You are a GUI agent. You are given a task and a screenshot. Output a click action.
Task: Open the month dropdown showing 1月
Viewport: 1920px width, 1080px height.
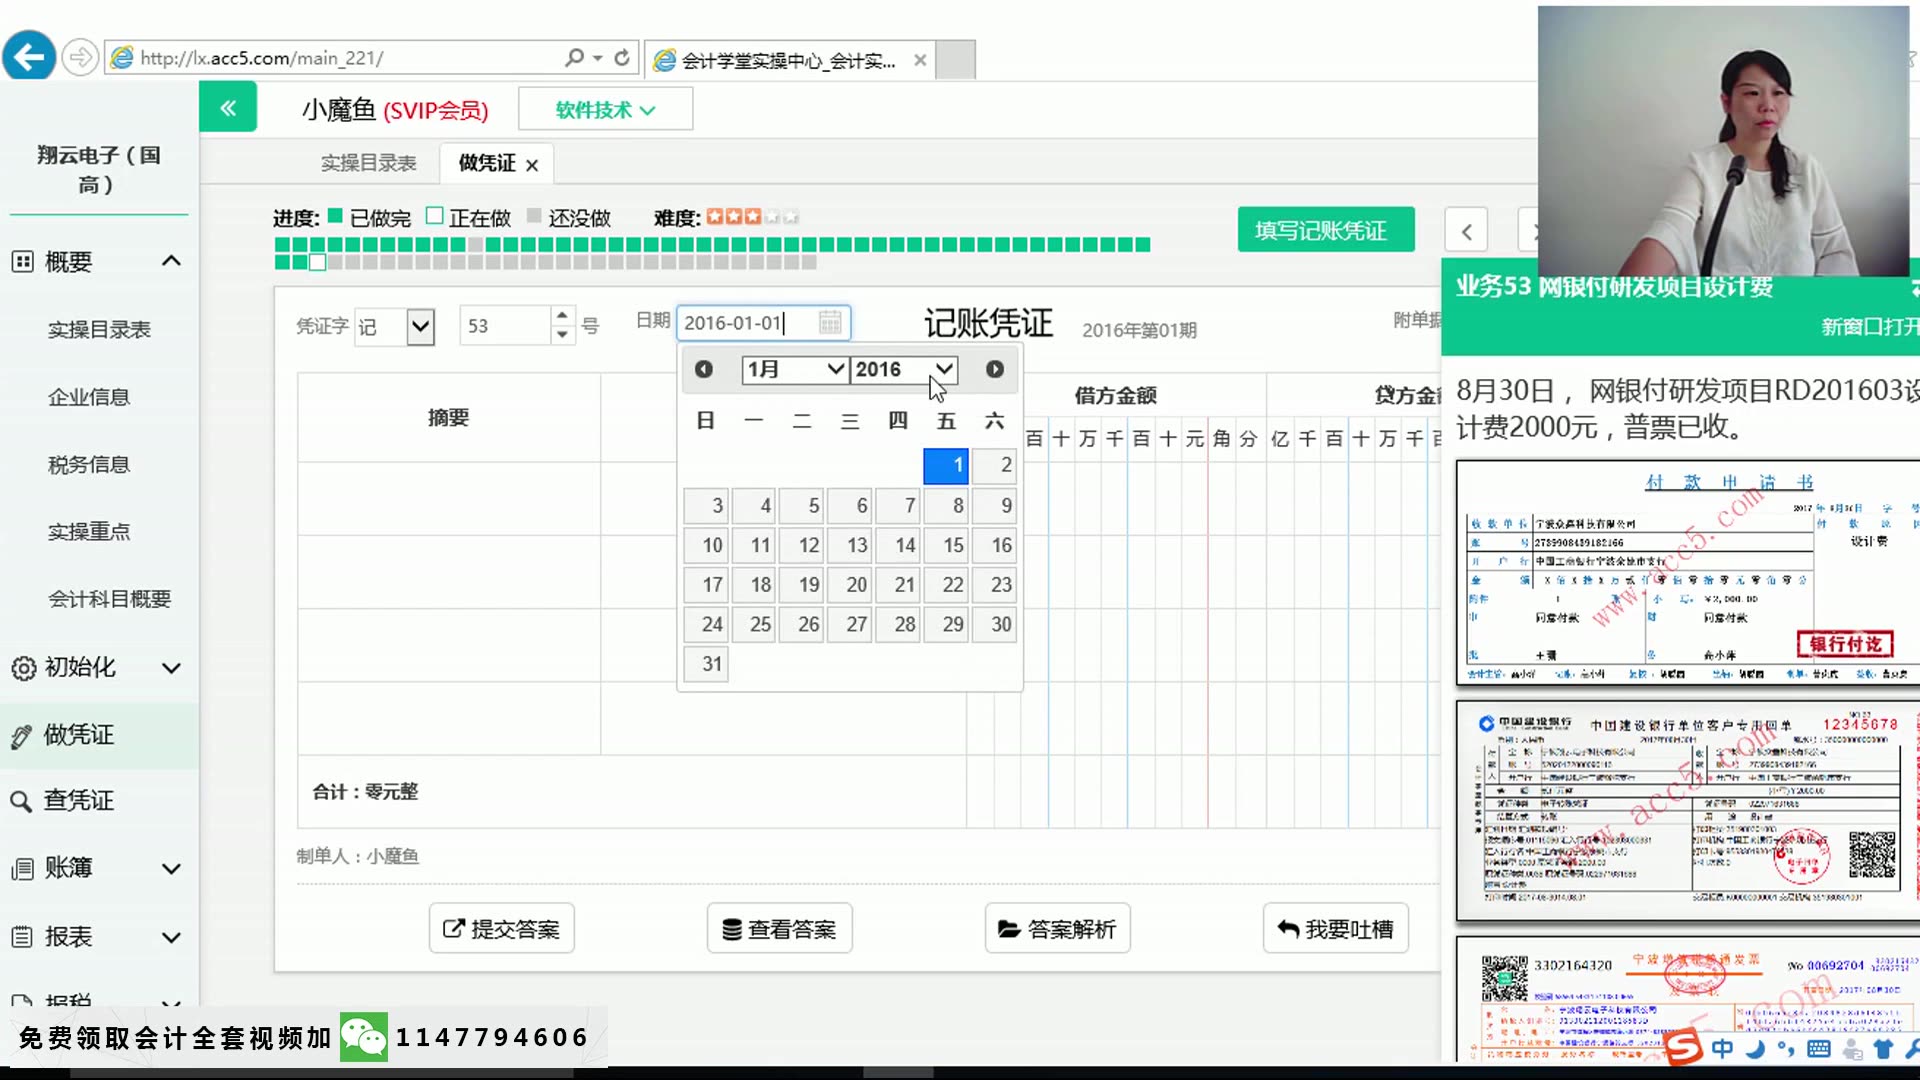click(794, 369)
